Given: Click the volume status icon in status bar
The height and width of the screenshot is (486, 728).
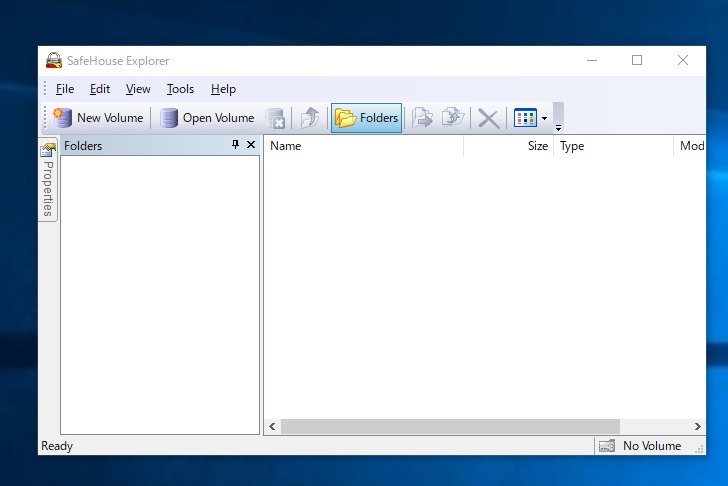Looking at the screenshot, I should coord(606,446).
